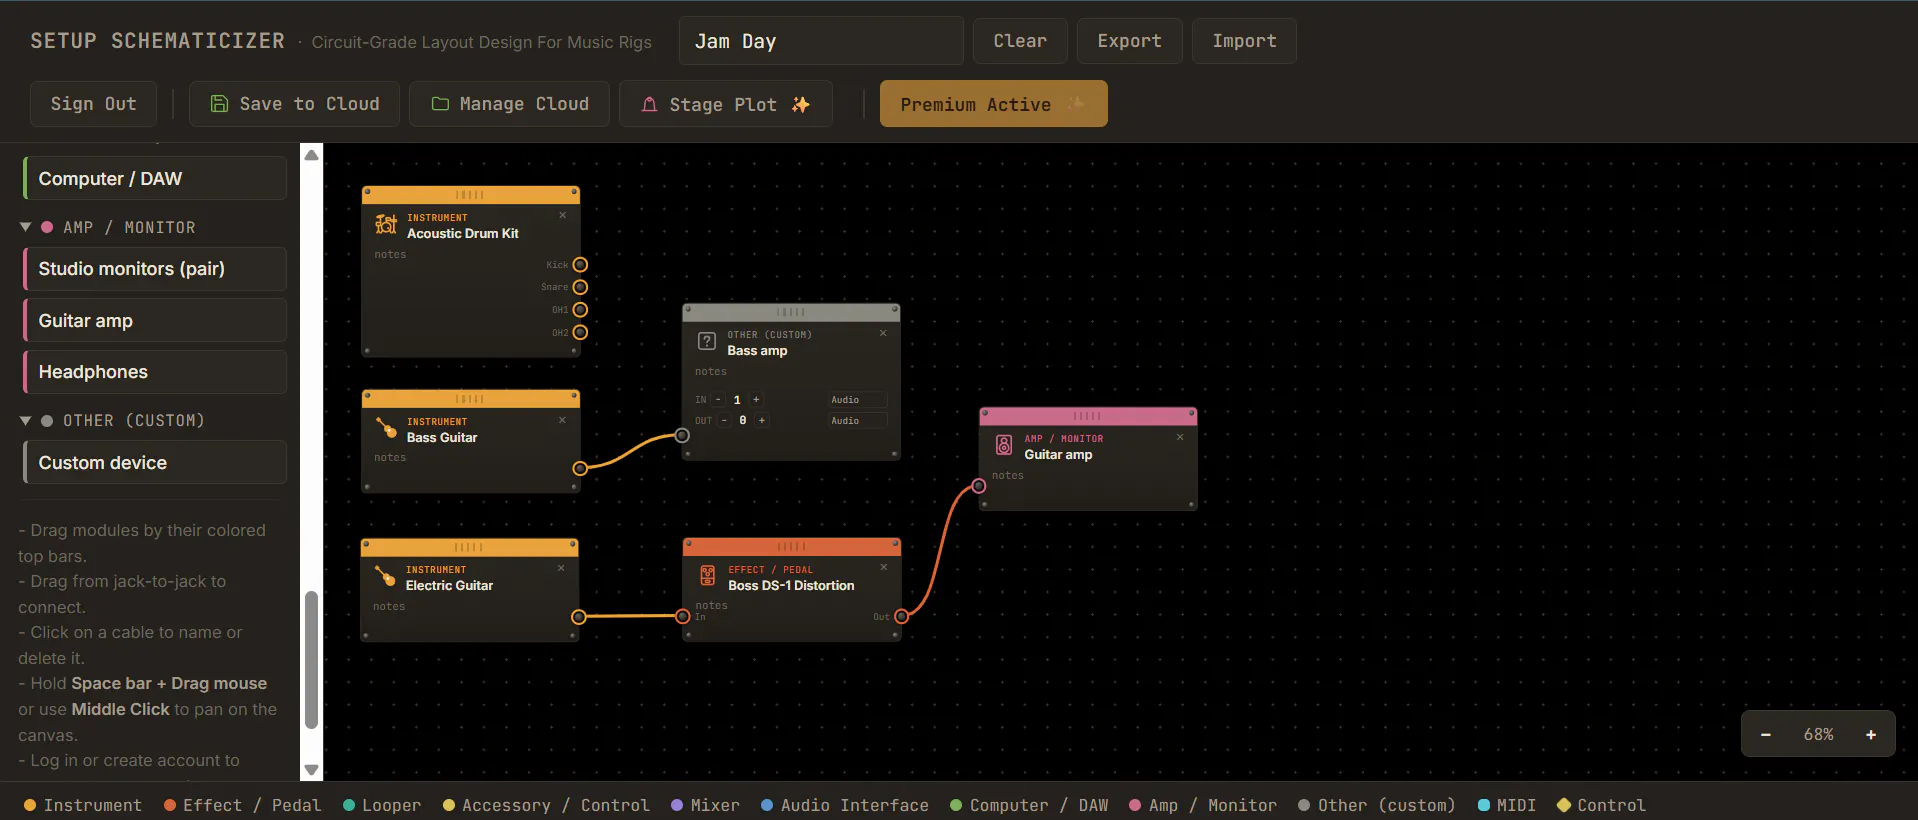Click the Guitar amp pink title bar
The width and height of the screenshot is (1918, 820).
pyautogui.click(x=1088, y=416)
